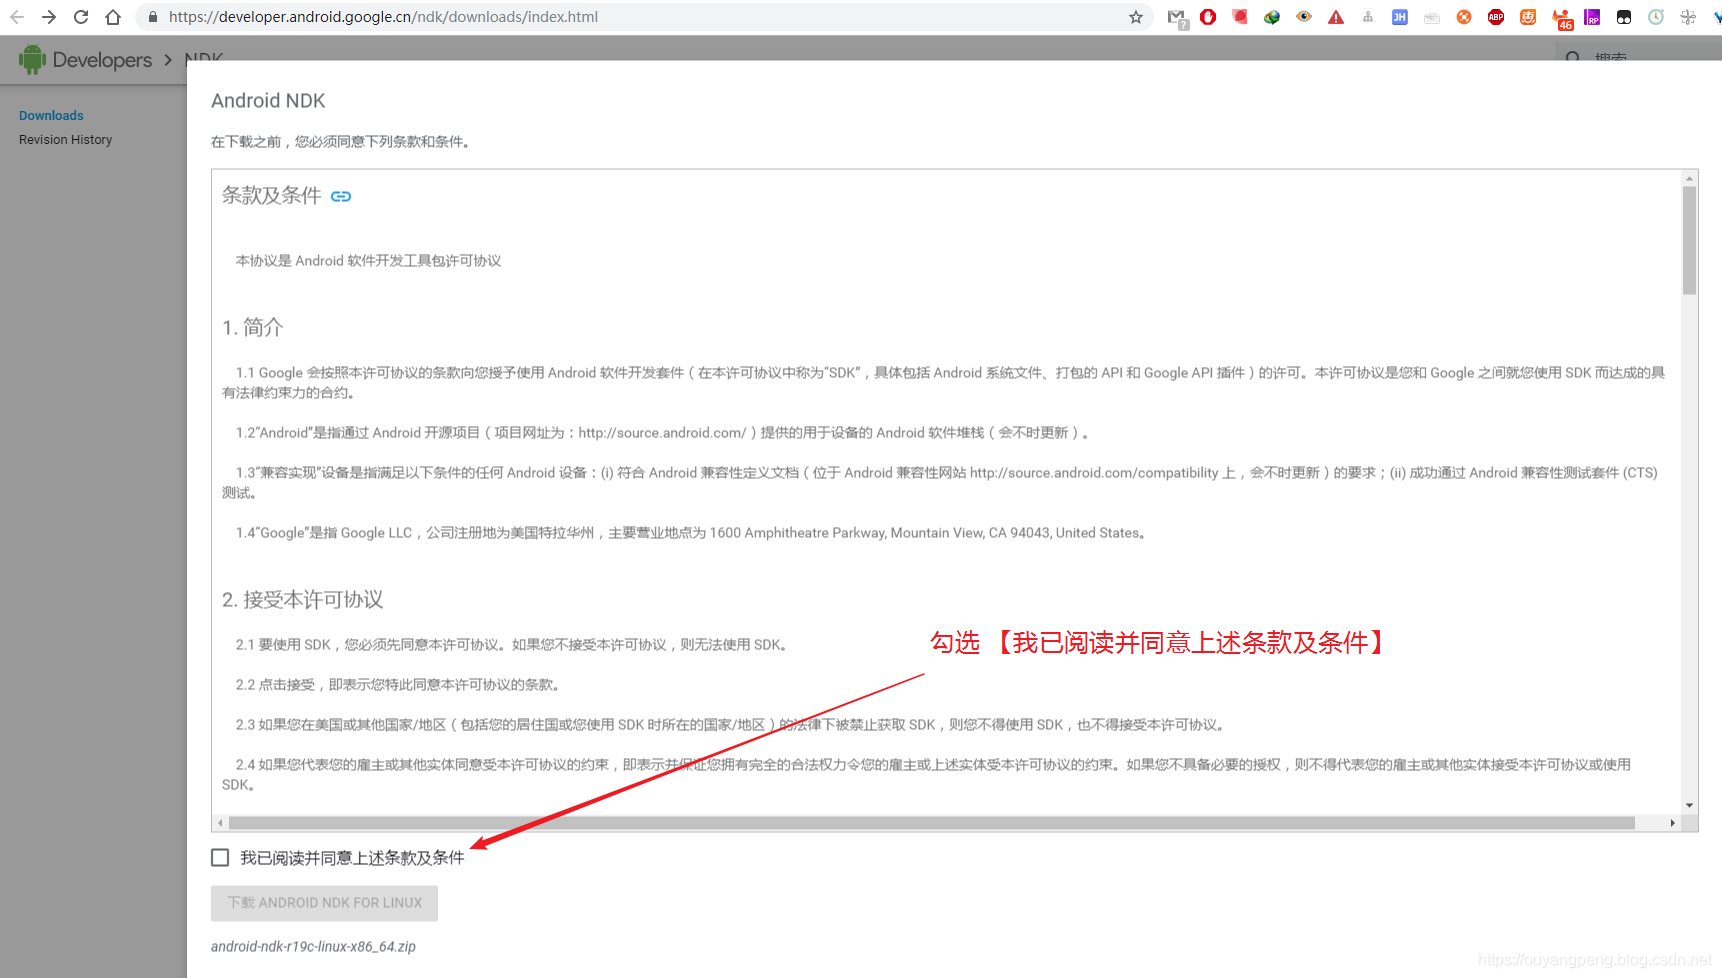Open the Gmail checker extension
The image size is (1722, 978).
click(1177, 18)
